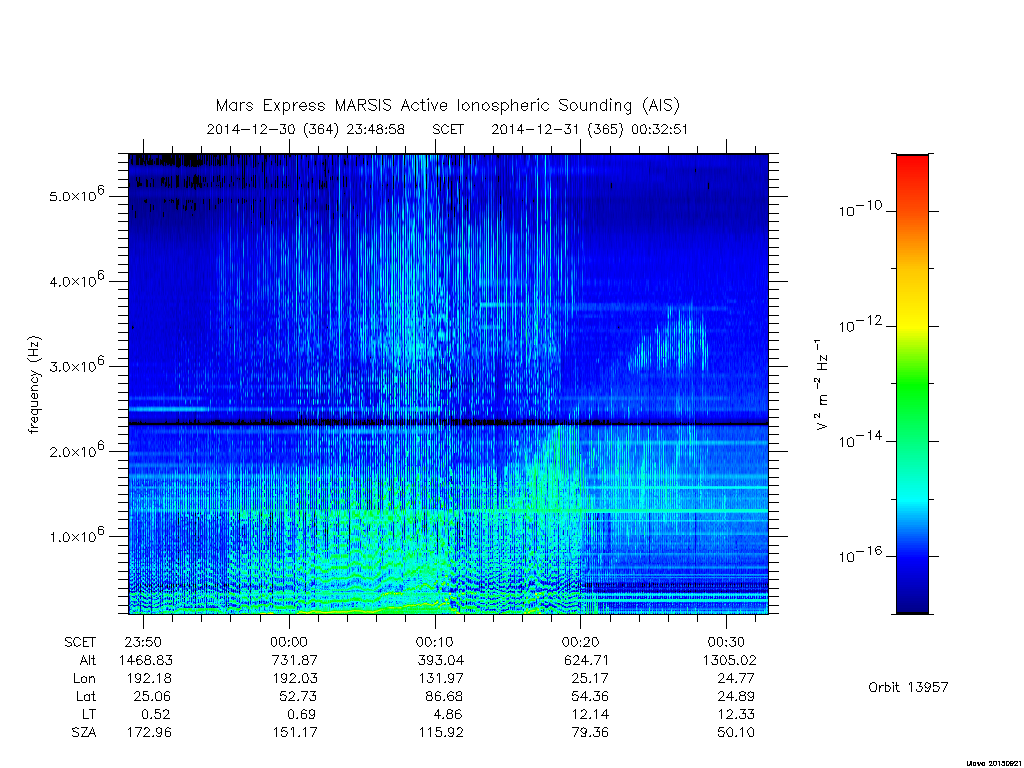Click the V² m⁻² Hz⁻¹ units label

tap(822, 384)
